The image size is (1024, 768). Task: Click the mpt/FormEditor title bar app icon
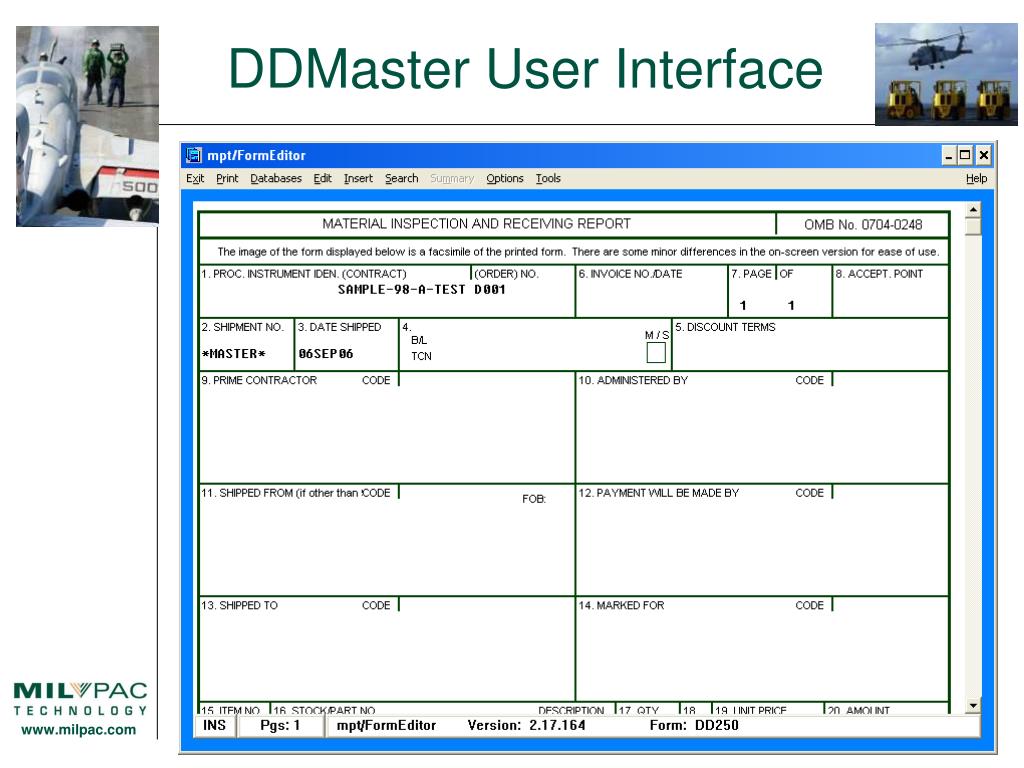tap(194, 155)
